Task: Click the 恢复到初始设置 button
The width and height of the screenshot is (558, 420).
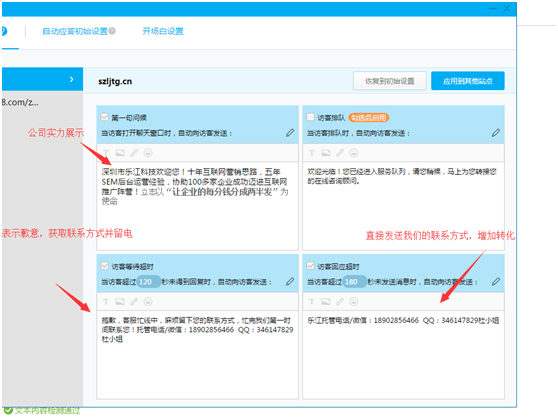Action: pyautogui.click(x=390, y=81)
